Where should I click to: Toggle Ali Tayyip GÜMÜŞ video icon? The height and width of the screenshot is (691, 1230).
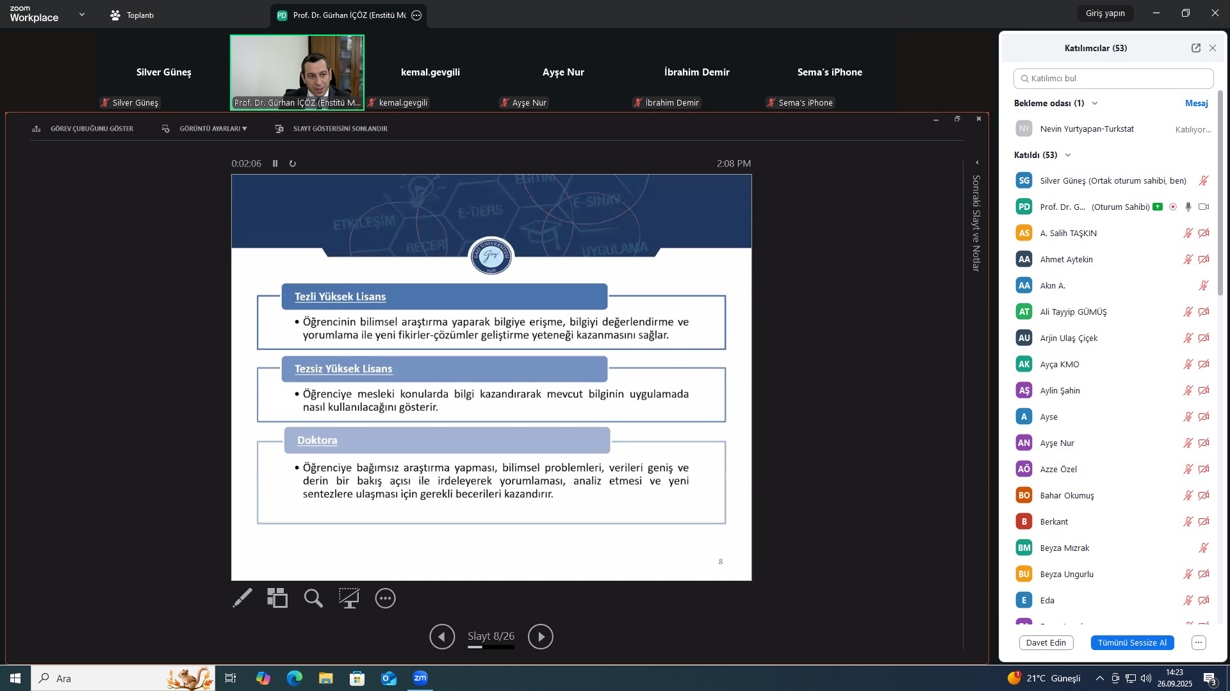point(1204,312)
